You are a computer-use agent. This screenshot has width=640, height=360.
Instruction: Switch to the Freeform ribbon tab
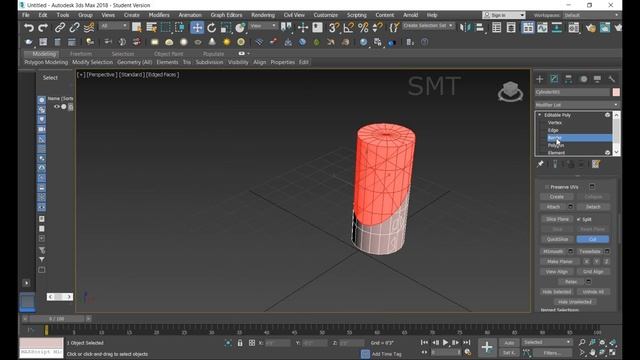pos(81,54)
